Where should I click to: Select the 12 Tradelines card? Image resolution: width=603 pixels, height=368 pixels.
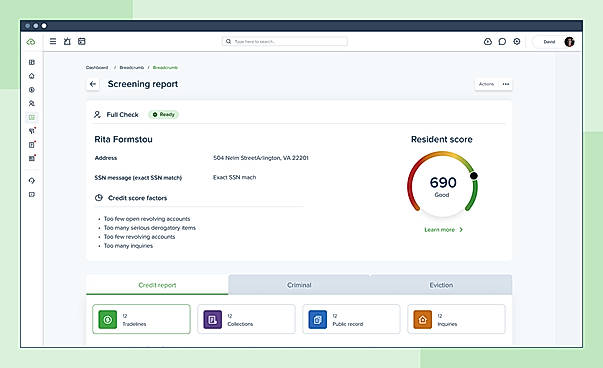click(141, 319)
